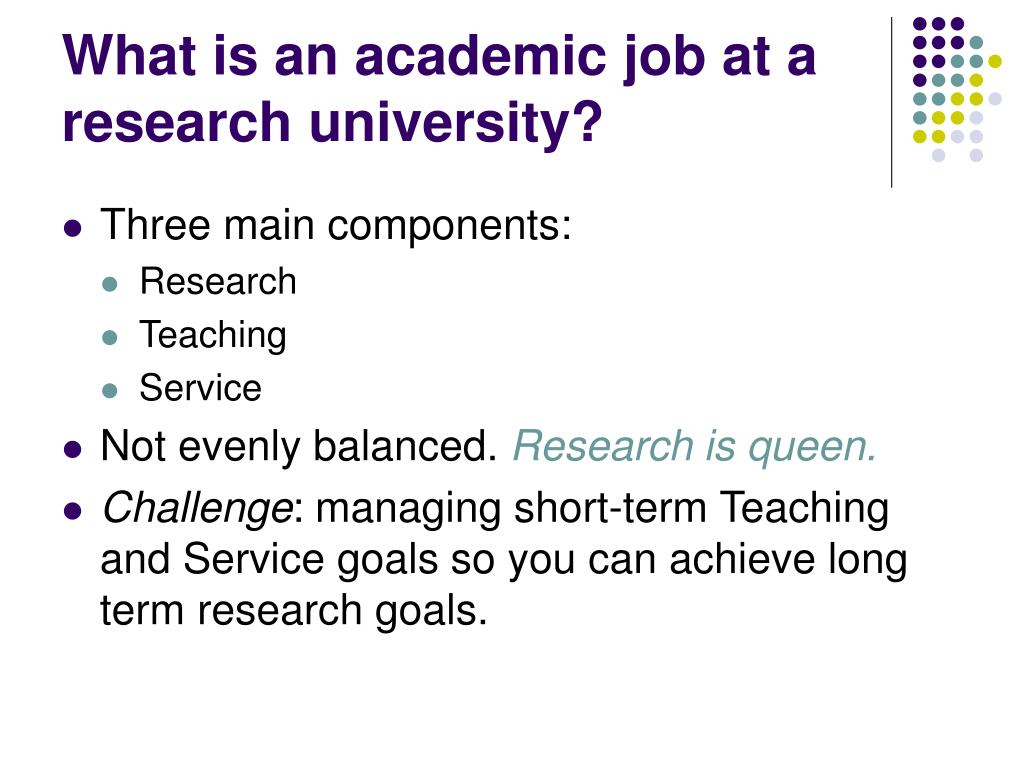
Task: Click the word 'Research' in the sub-list
Action: pos(218,281)
